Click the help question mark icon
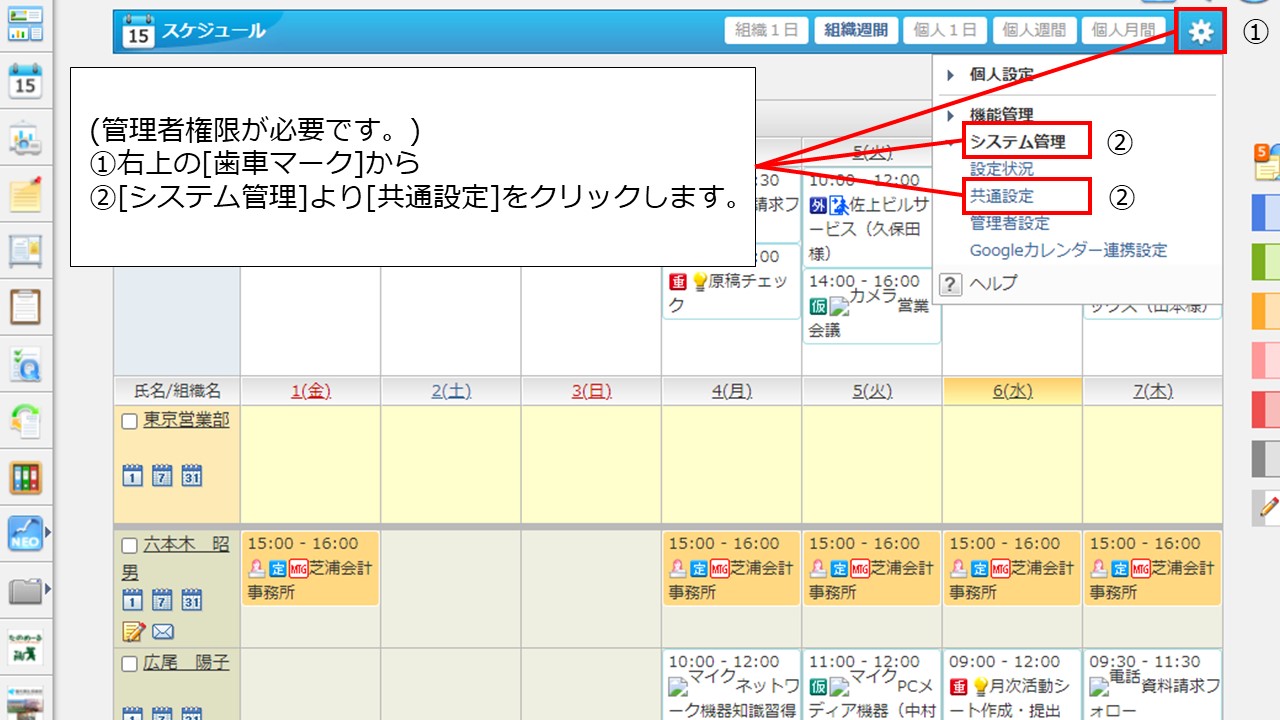The height and width of the screenshot is (720, 1280). click(x=951, y=284)
